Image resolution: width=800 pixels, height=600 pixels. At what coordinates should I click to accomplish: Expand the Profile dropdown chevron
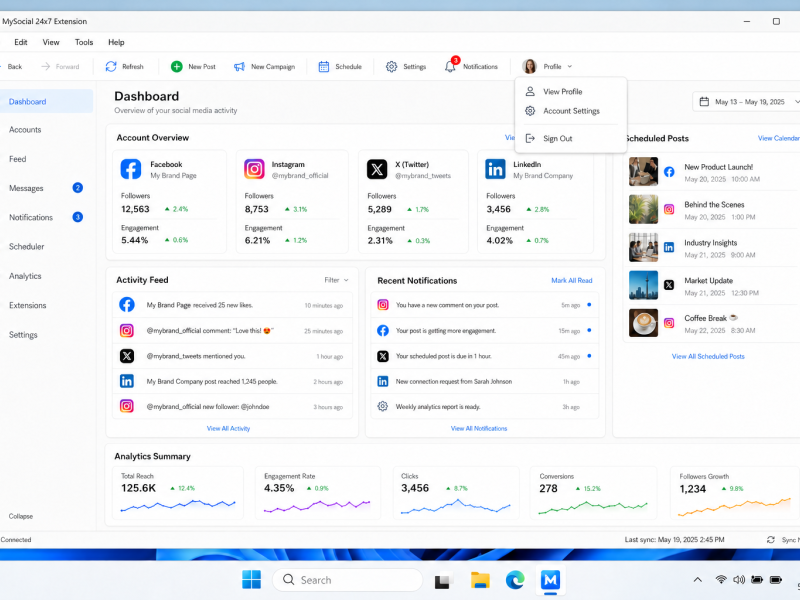(570, 66)
